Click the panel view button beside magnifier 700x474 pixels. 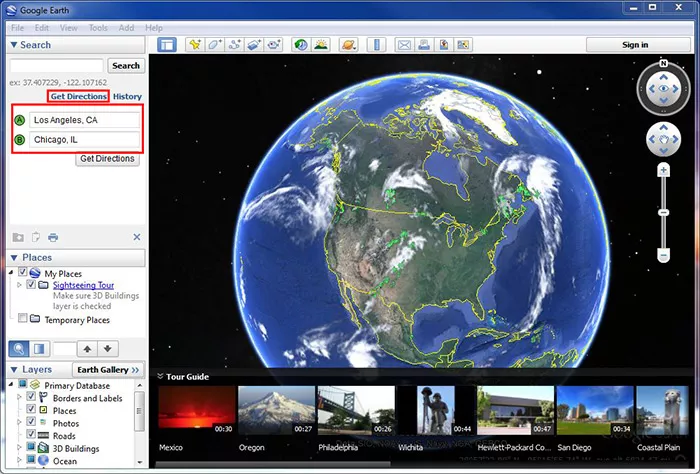[x=39, y=349]
